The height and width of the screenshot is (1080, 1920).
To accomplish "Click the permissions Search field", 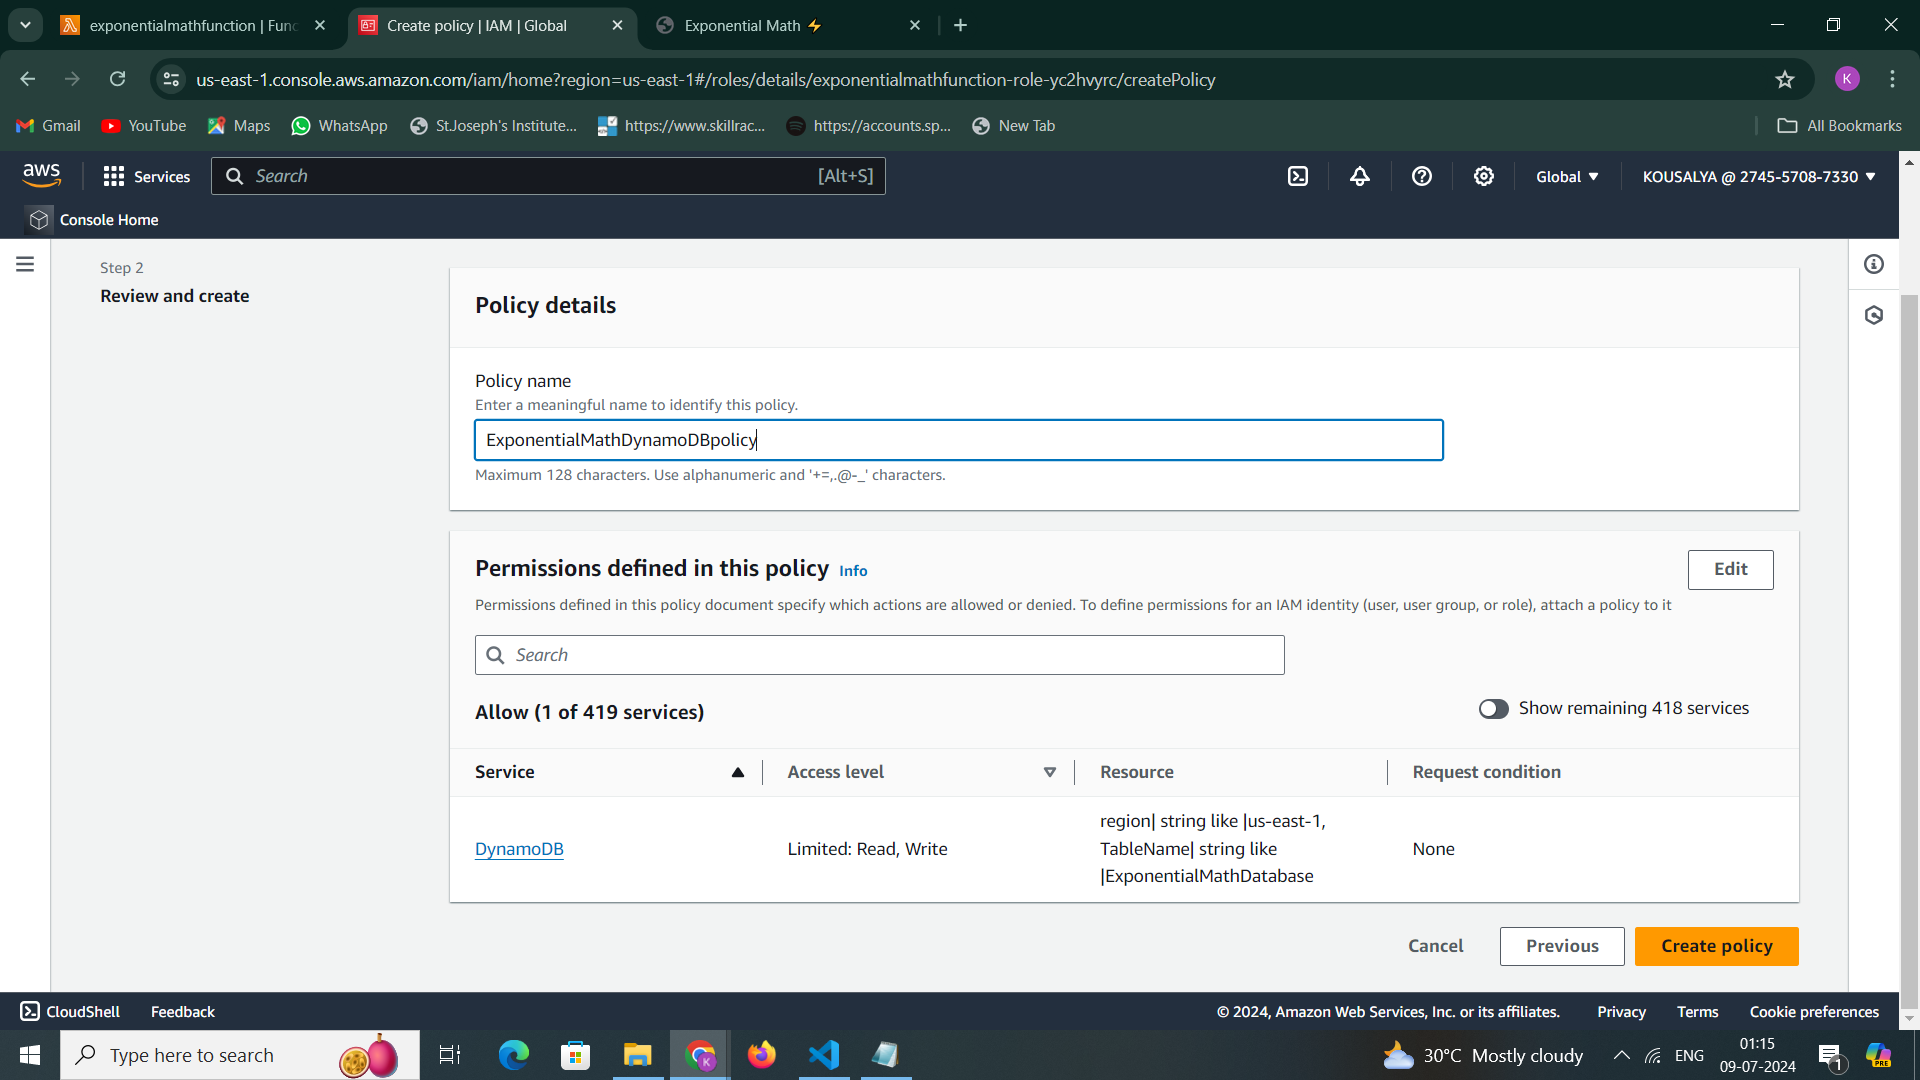I will click(x=880, y=655).
